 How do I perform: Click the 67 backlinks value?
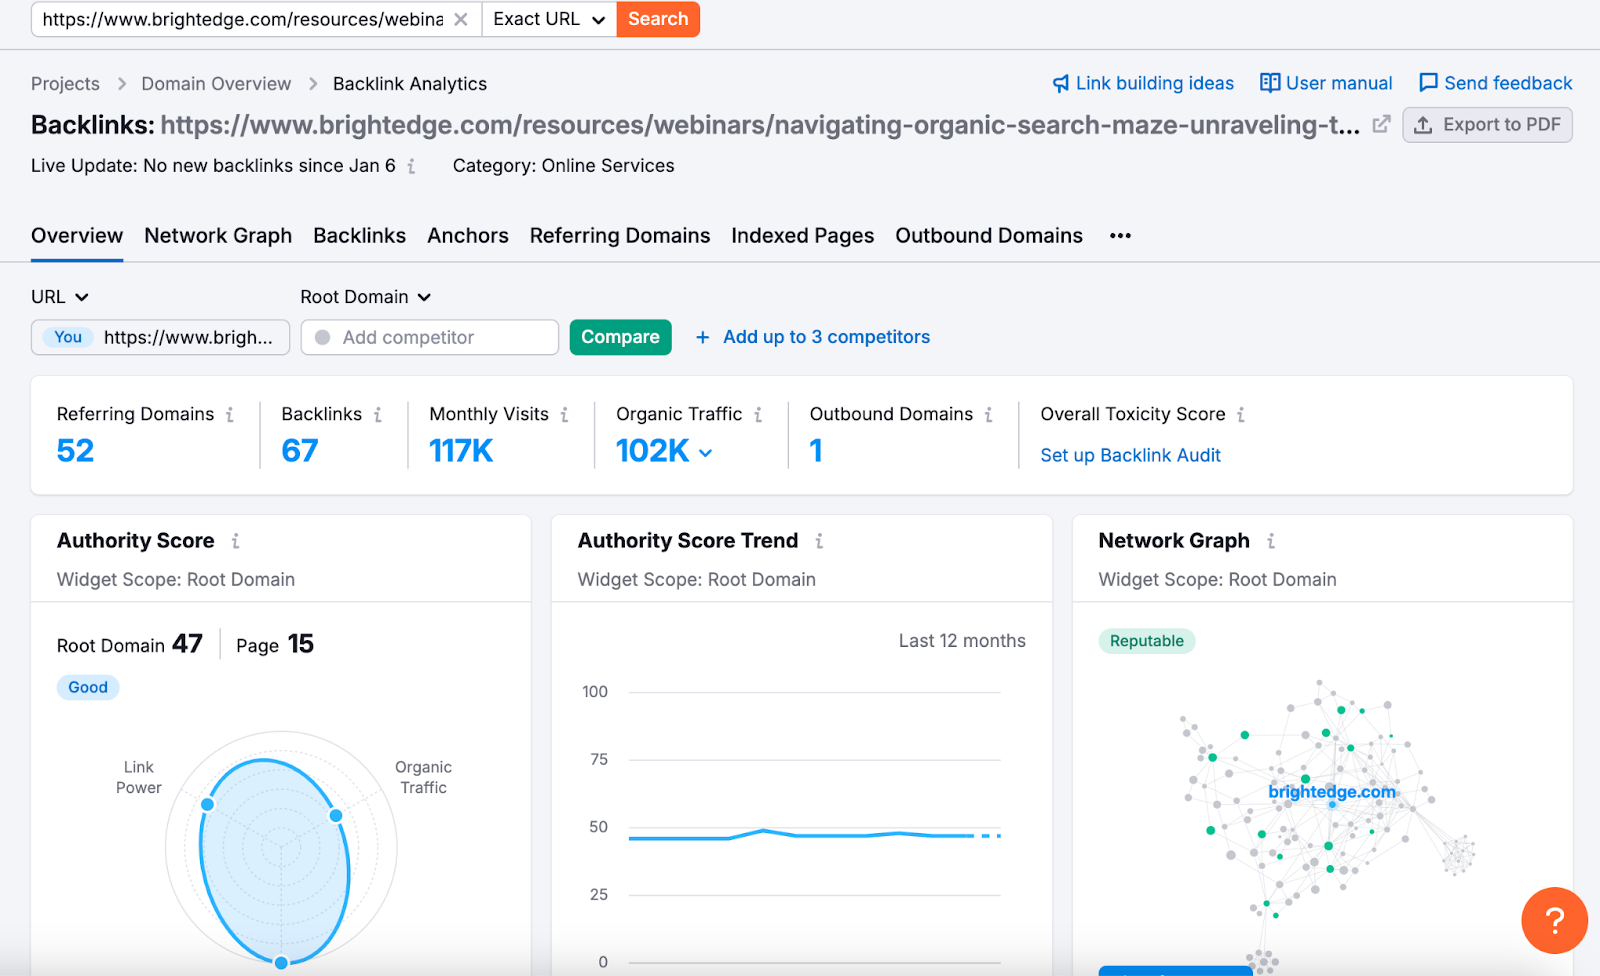pyautogui.click(x=299, y=451)
